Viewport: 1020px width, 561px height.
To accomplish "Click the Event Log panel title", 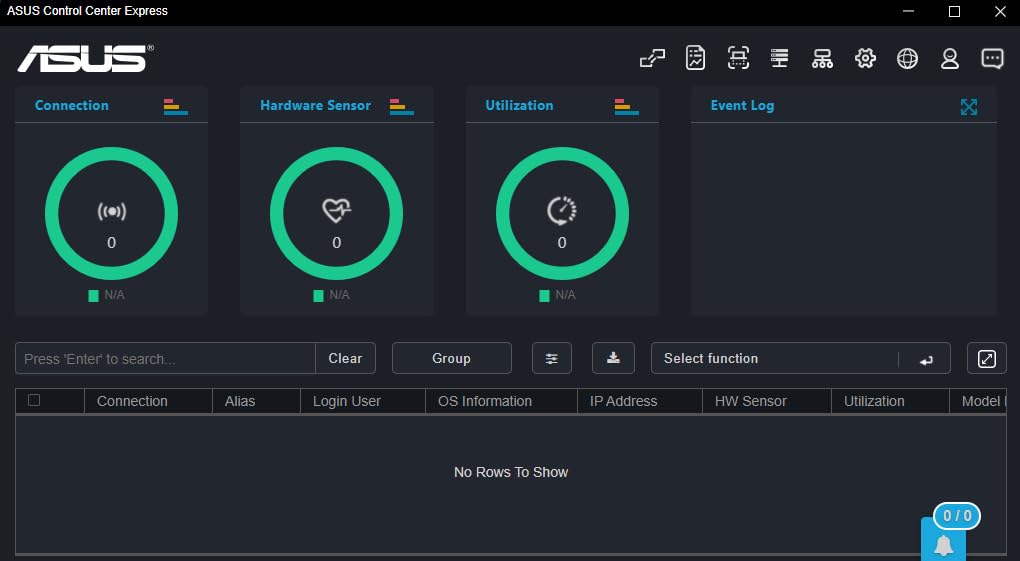I will 742,105.
